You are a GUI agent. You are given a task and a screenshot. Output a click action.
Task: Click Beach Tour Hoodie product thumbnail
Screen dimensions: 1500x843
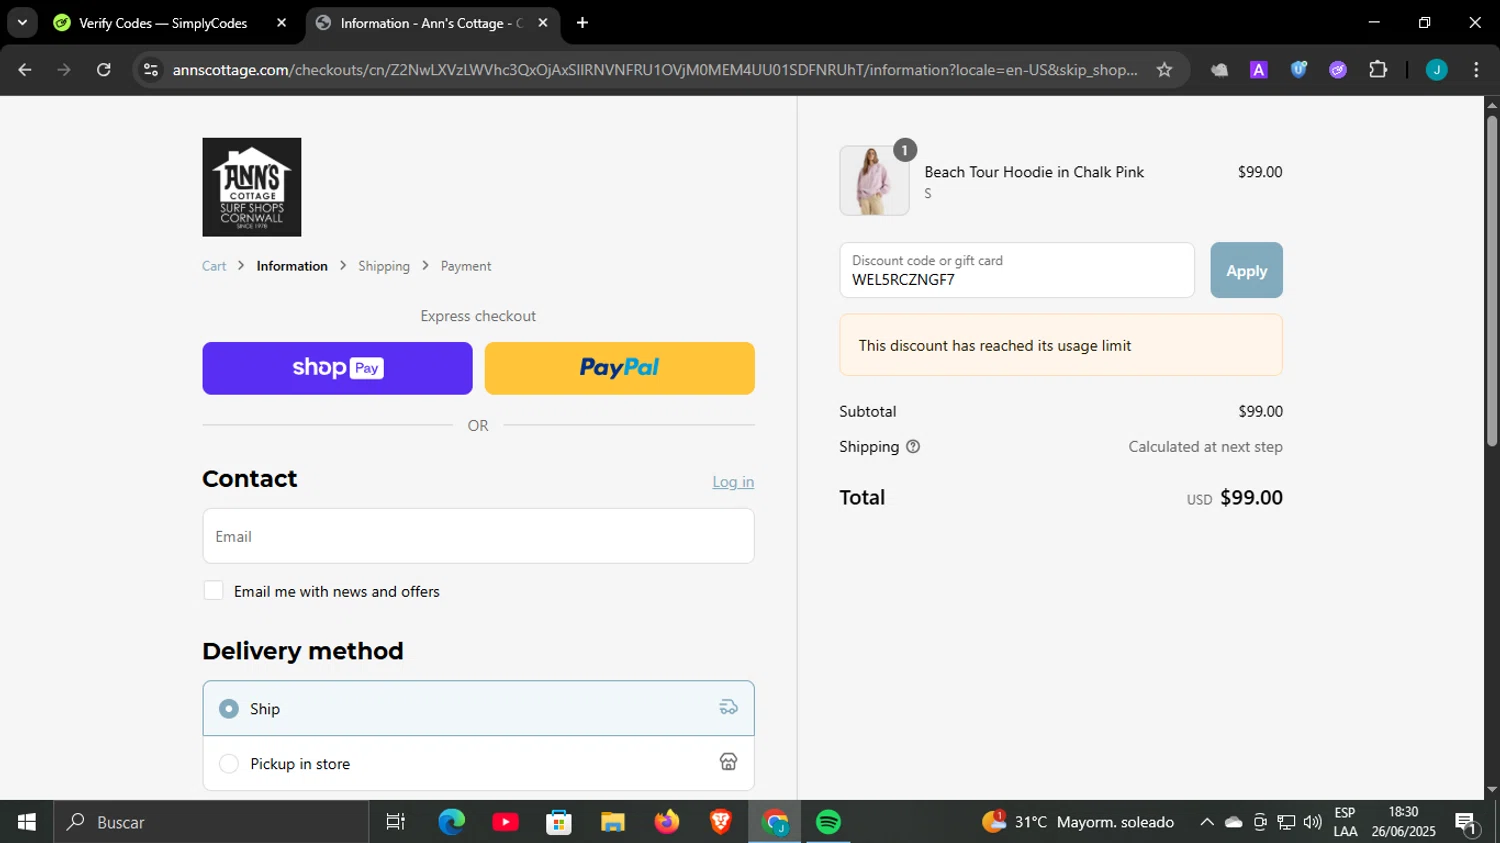(x=874, y=181)
